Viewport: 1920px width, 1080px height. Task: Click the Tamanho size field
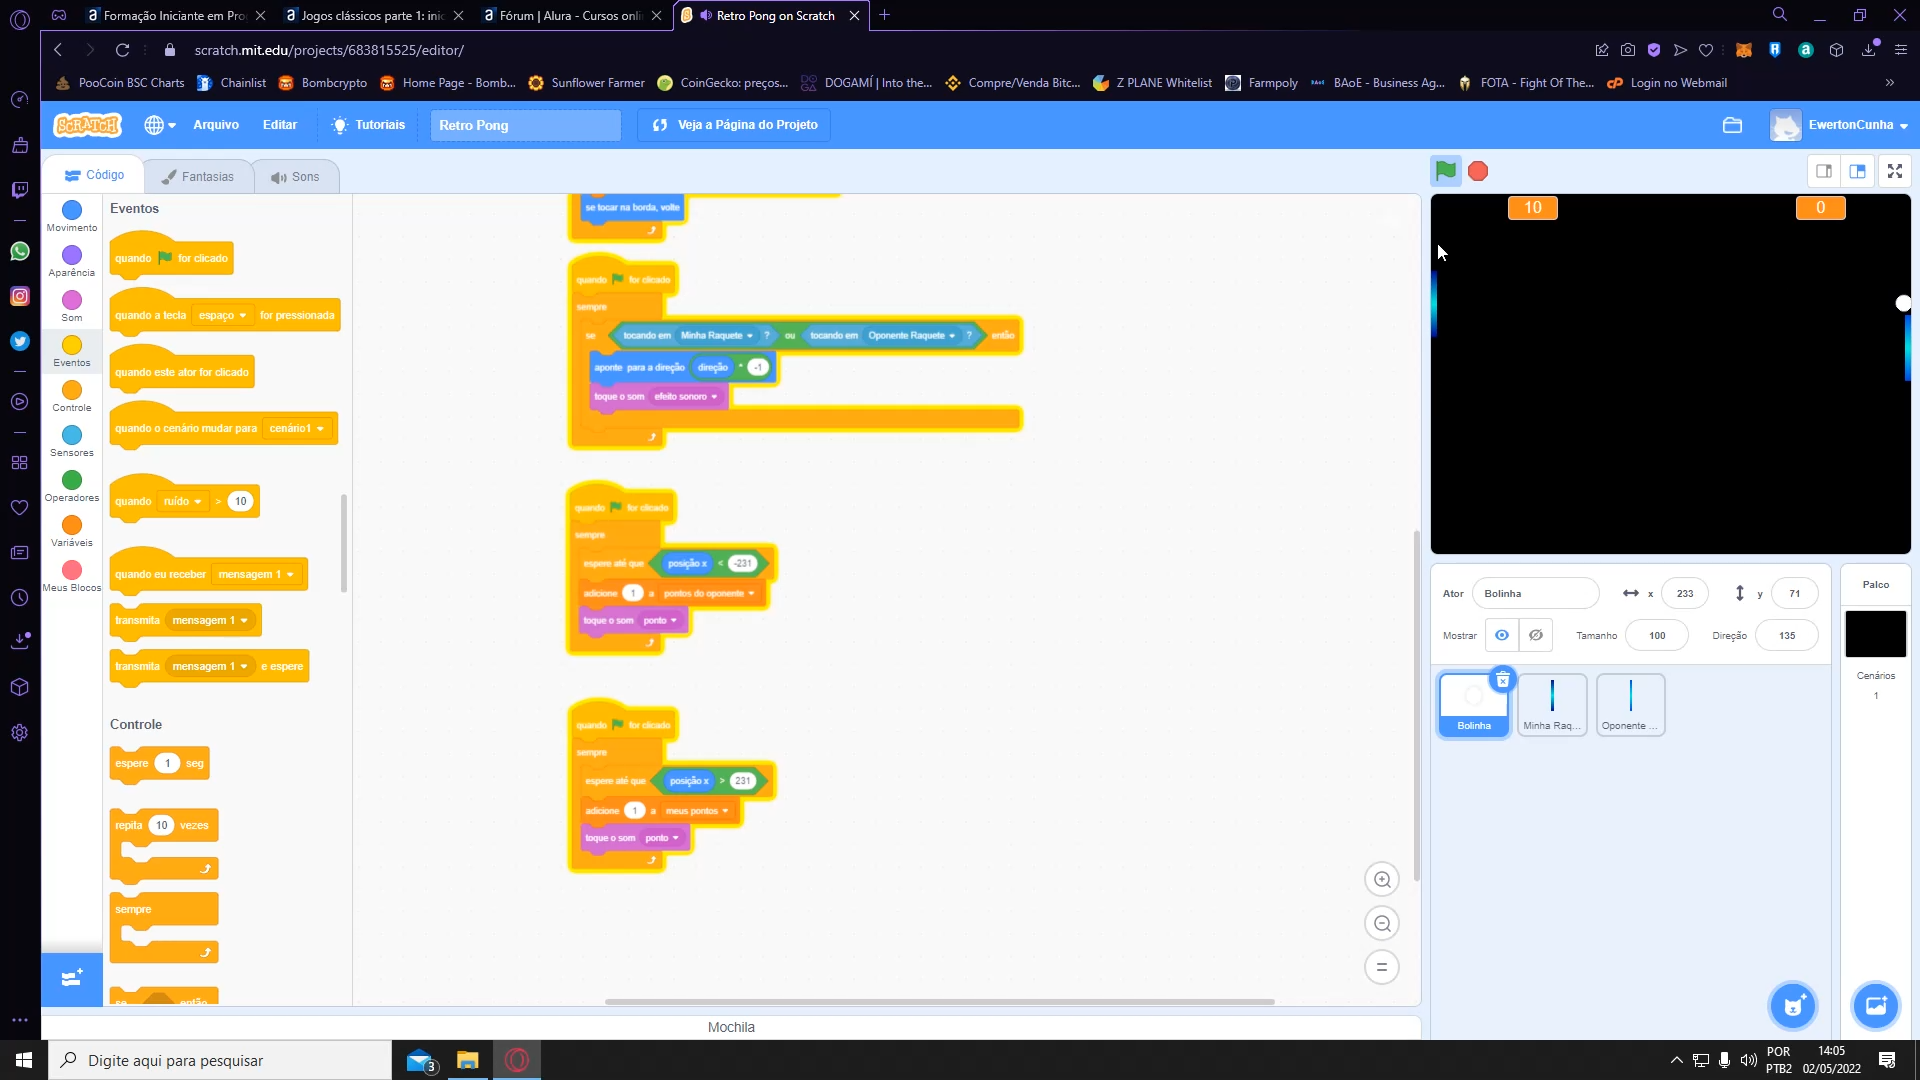1657,635
